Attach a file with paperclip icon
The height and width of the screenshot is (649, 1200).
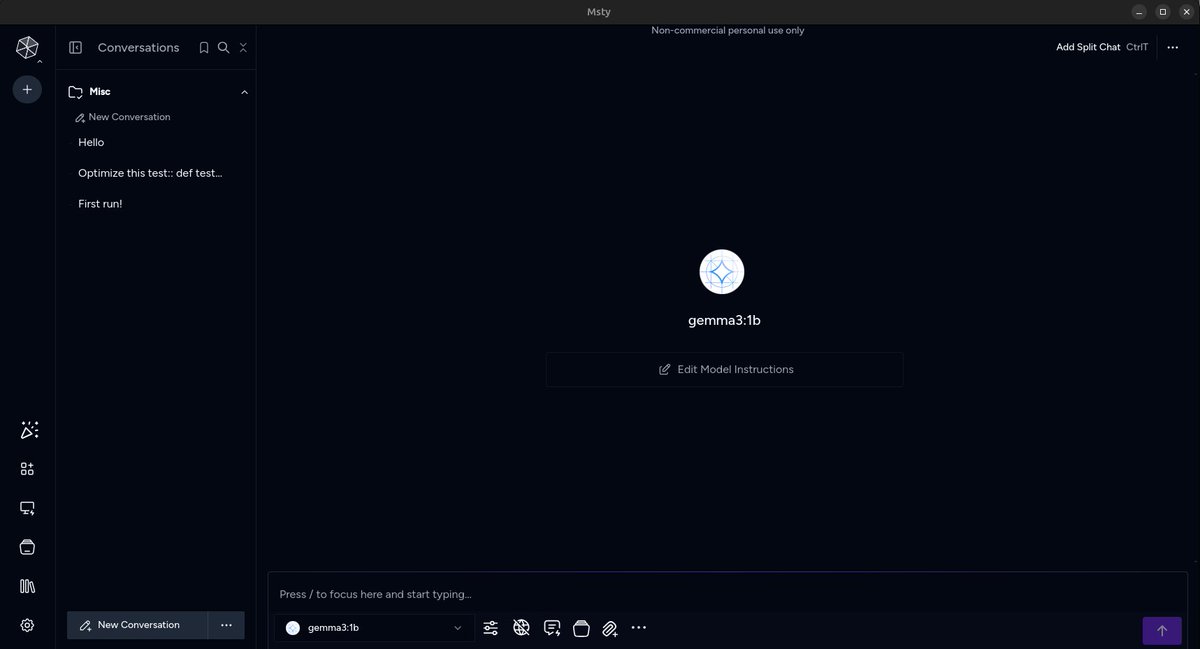coord(610,628)
